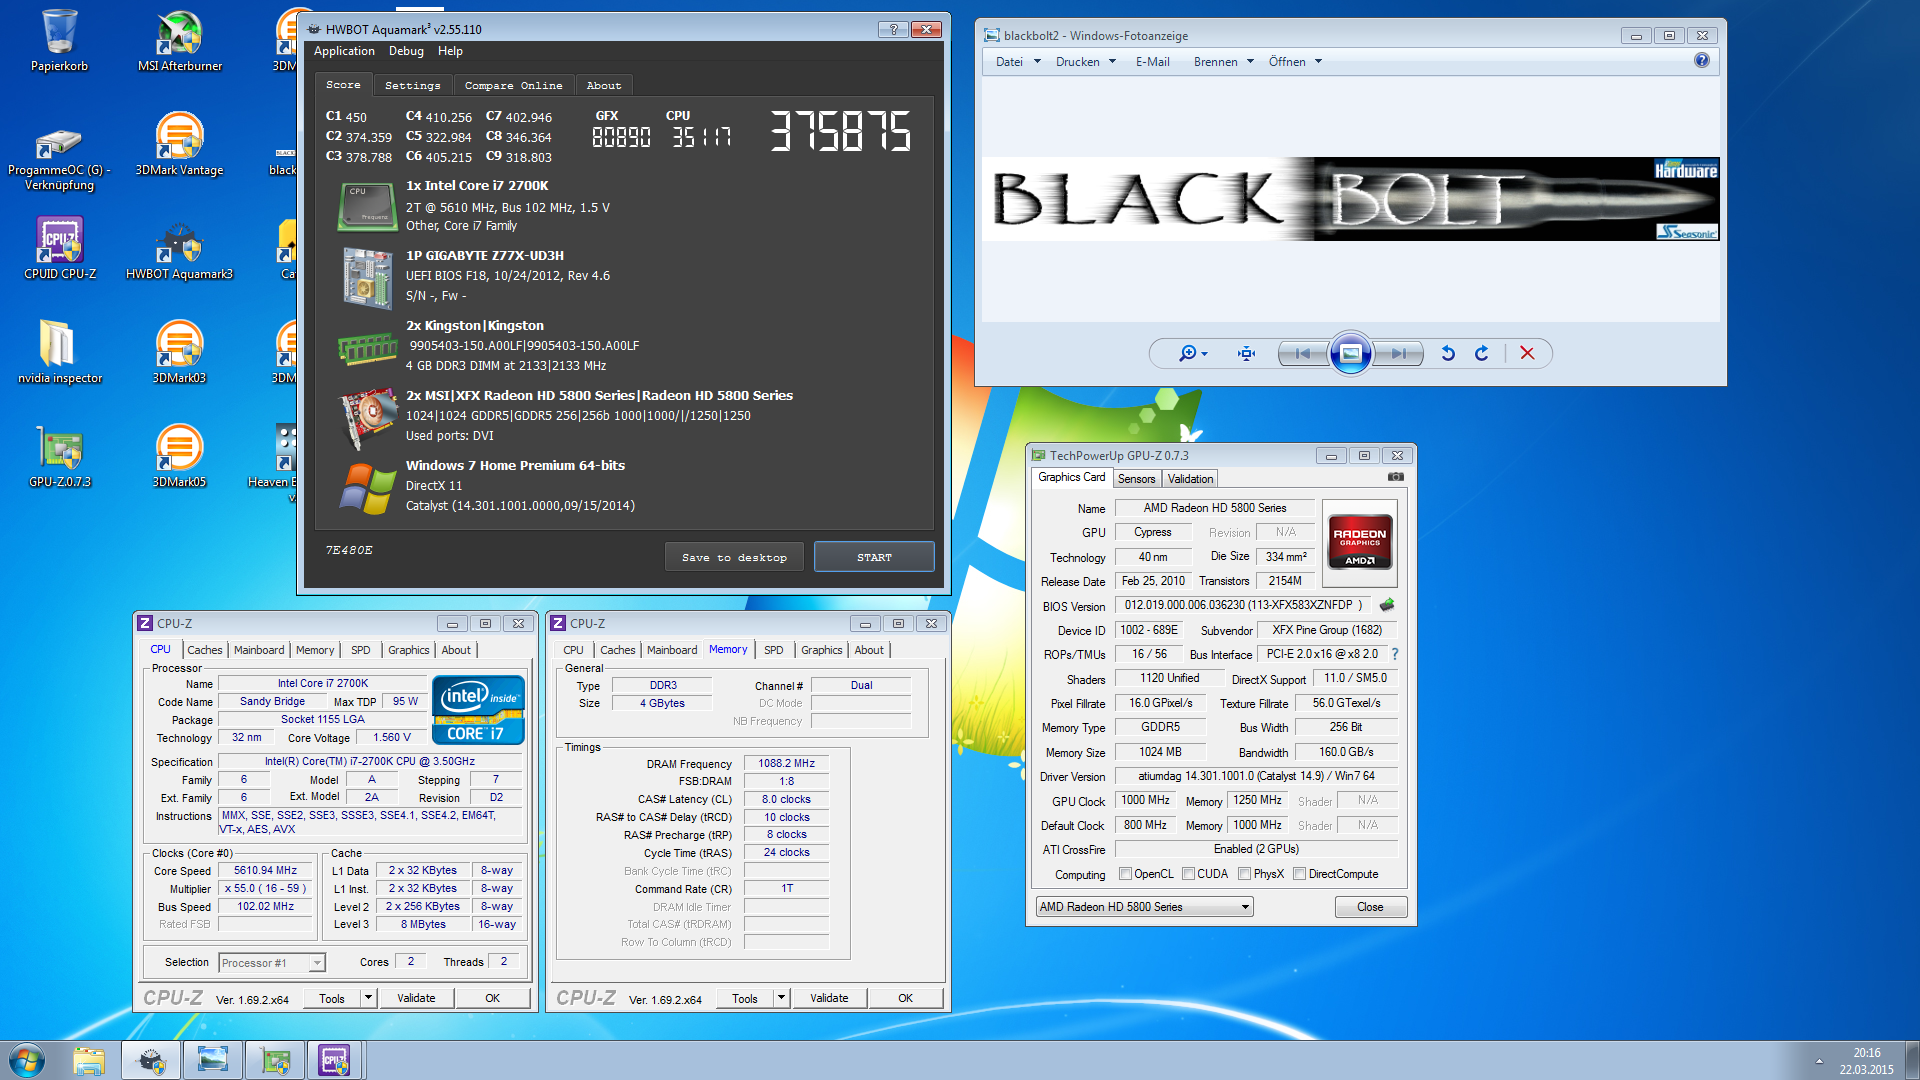
Task: Open Validation tab in GPU-Z
Action: tap(1190, 479)
